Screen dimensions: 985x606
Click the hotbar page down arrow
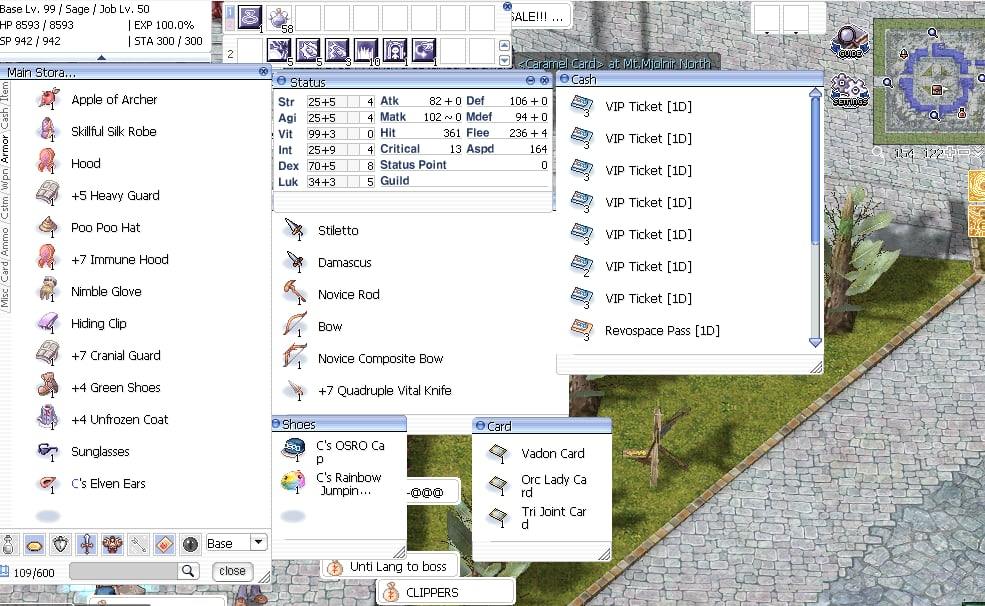504,60
